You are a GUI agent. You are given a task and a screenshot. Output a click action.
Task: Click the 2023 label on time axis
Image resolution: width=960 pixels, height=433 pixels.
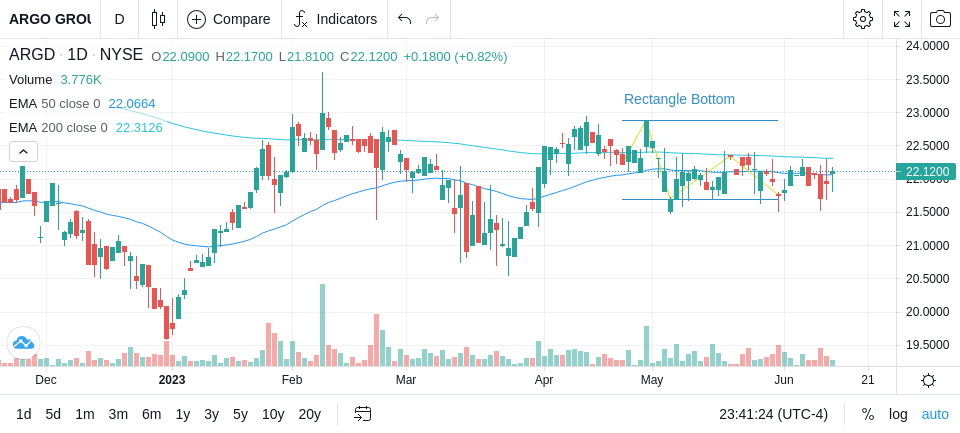171,380
